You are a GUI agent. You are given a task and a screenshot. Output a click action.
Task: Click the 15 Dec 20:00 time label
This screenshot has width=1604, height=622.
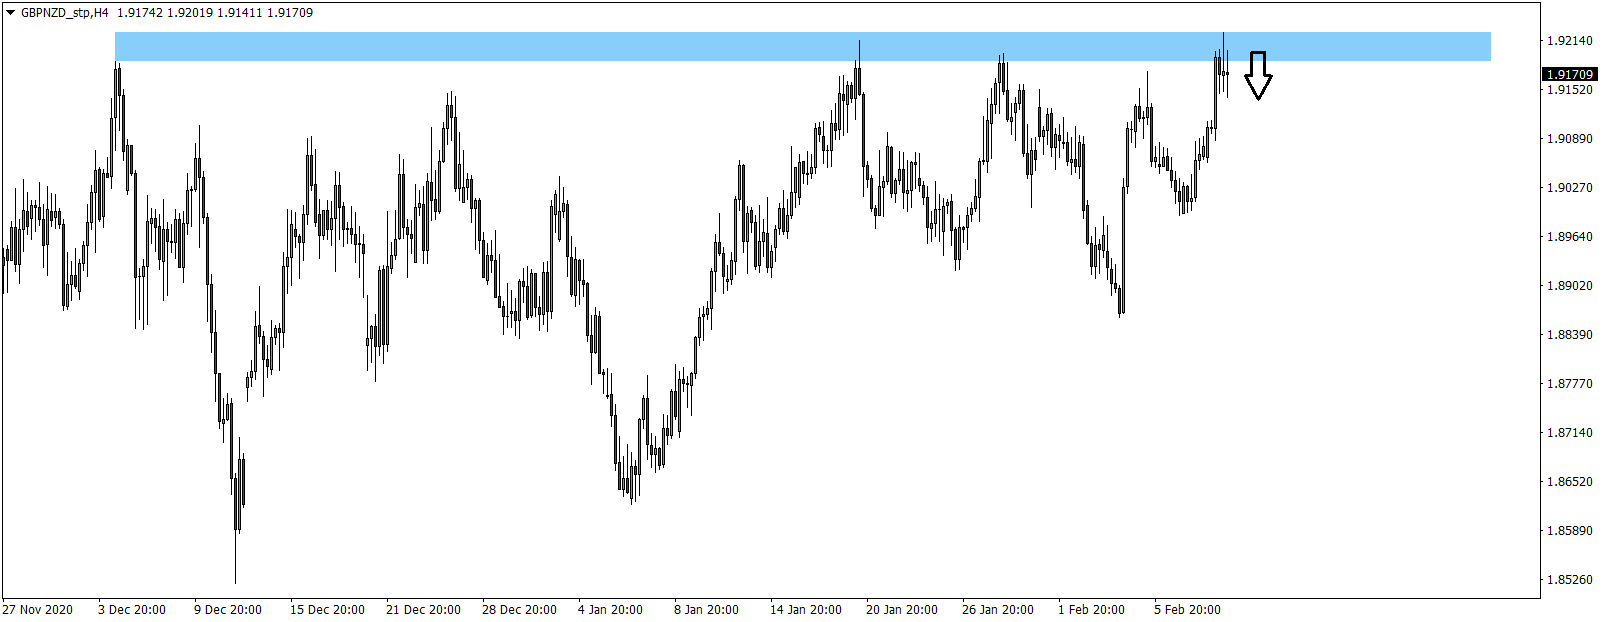(x=327, y=610)
